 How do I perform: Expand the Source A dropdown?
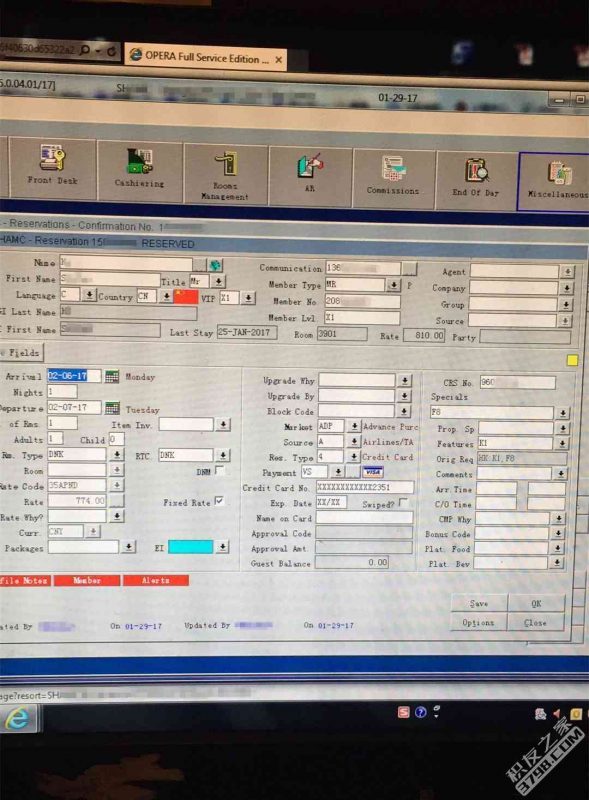click(x=353, y=441)
